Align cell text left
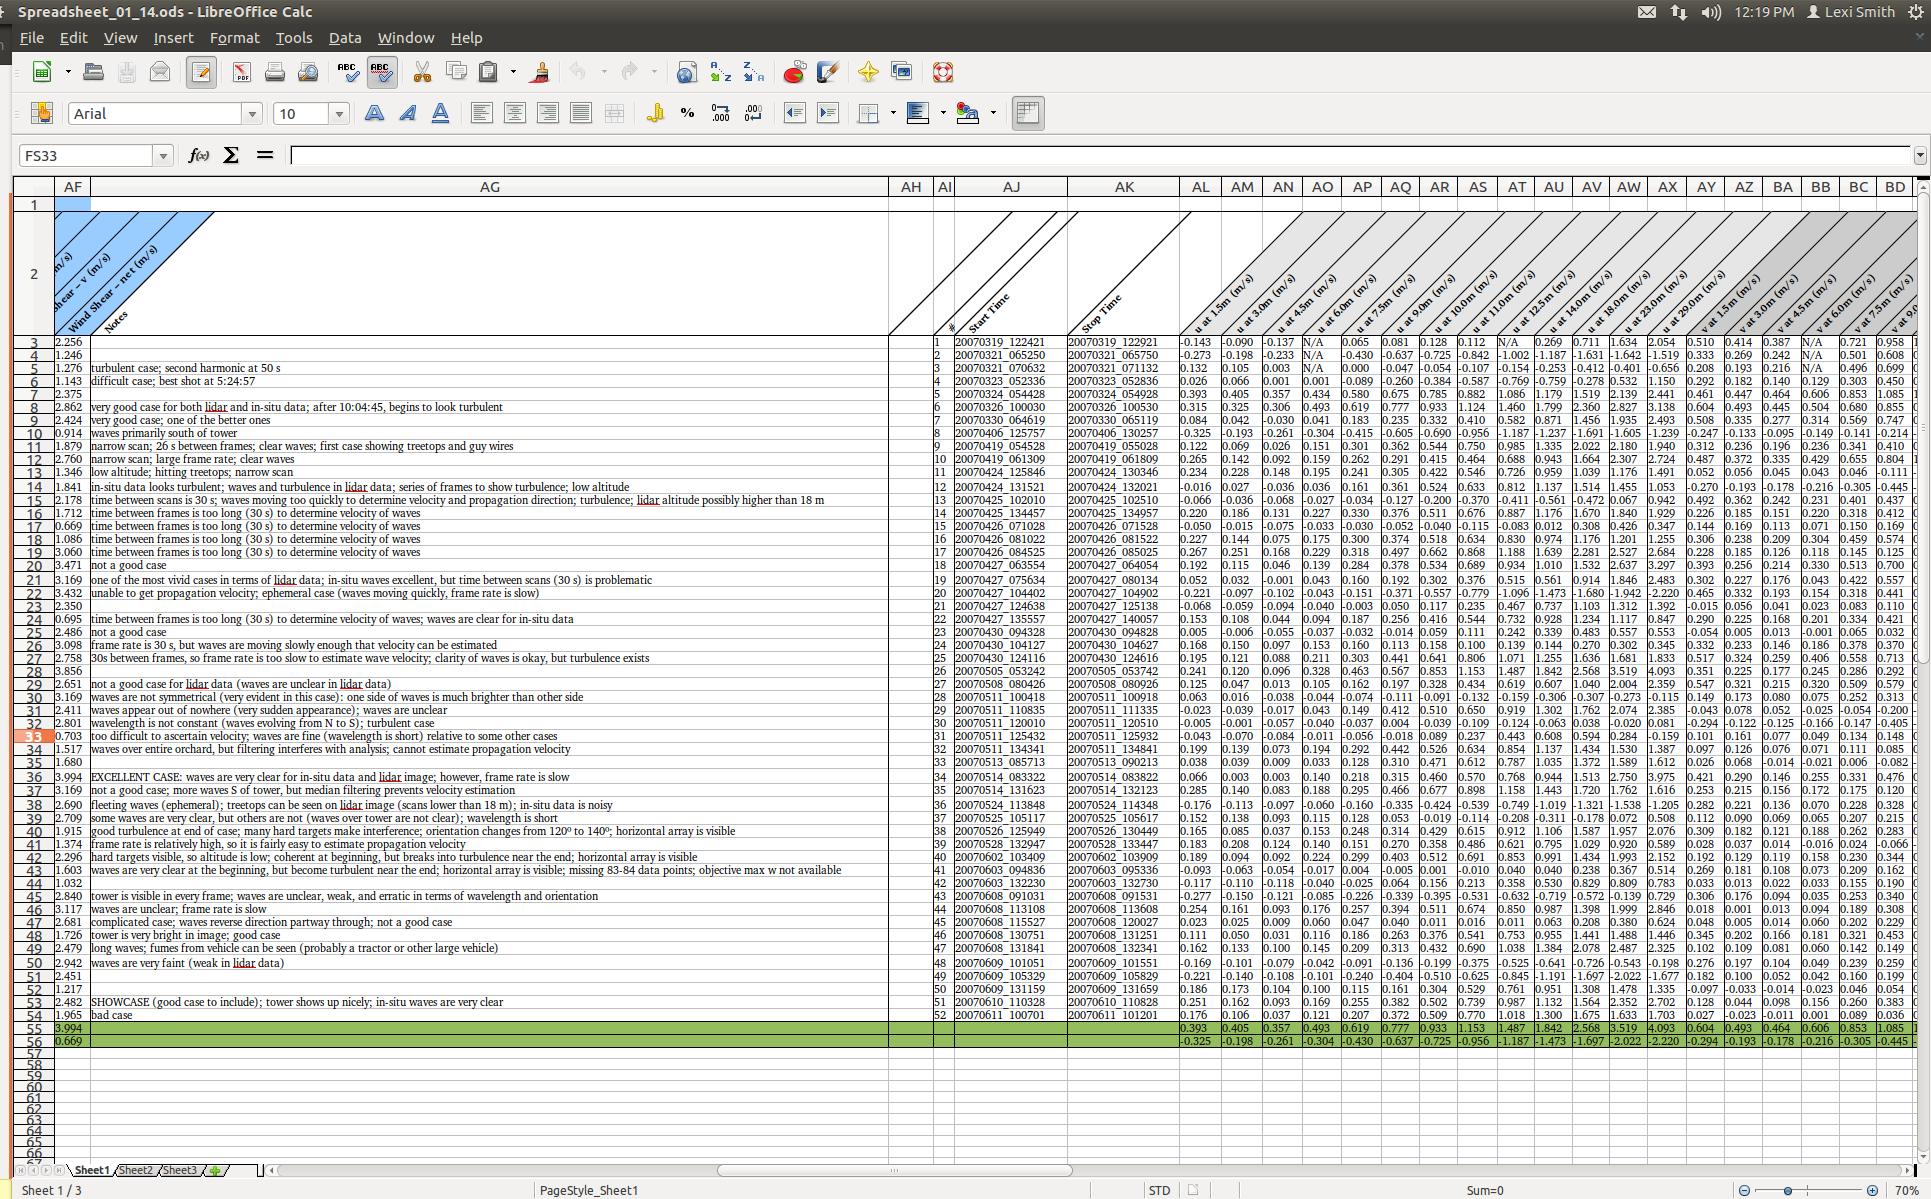Viewport: 1931px width, 1199px height. (481, 113)
